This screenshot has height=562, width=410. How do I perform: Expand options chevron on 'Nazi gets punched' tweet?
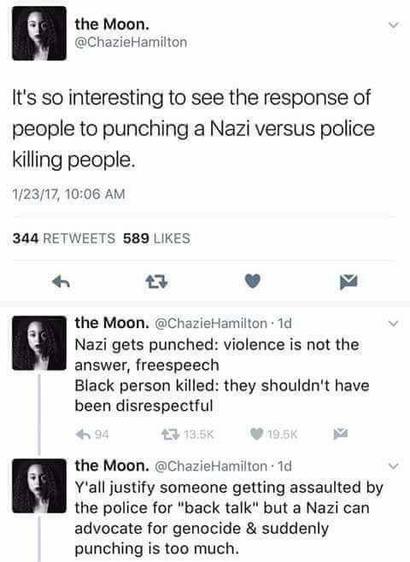(393, 324)
